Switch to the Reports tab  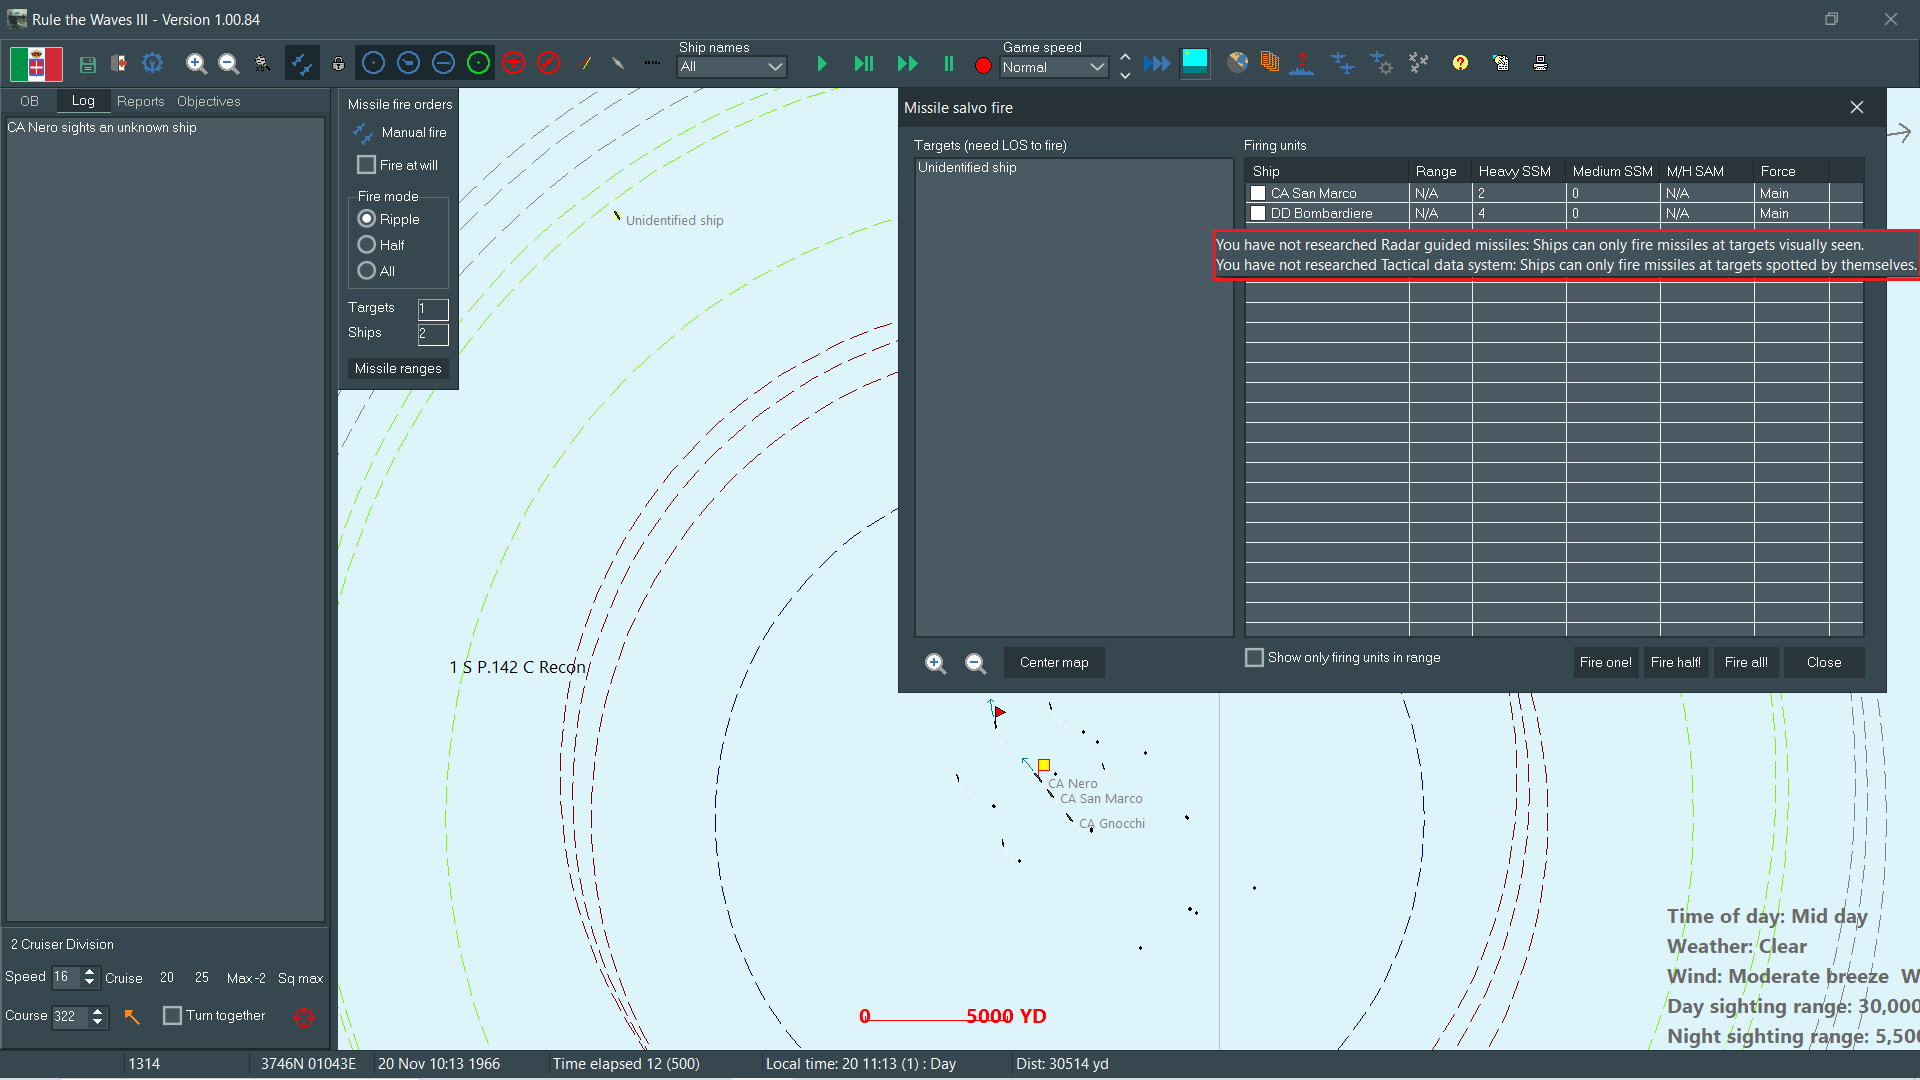[x=140, y=101]
